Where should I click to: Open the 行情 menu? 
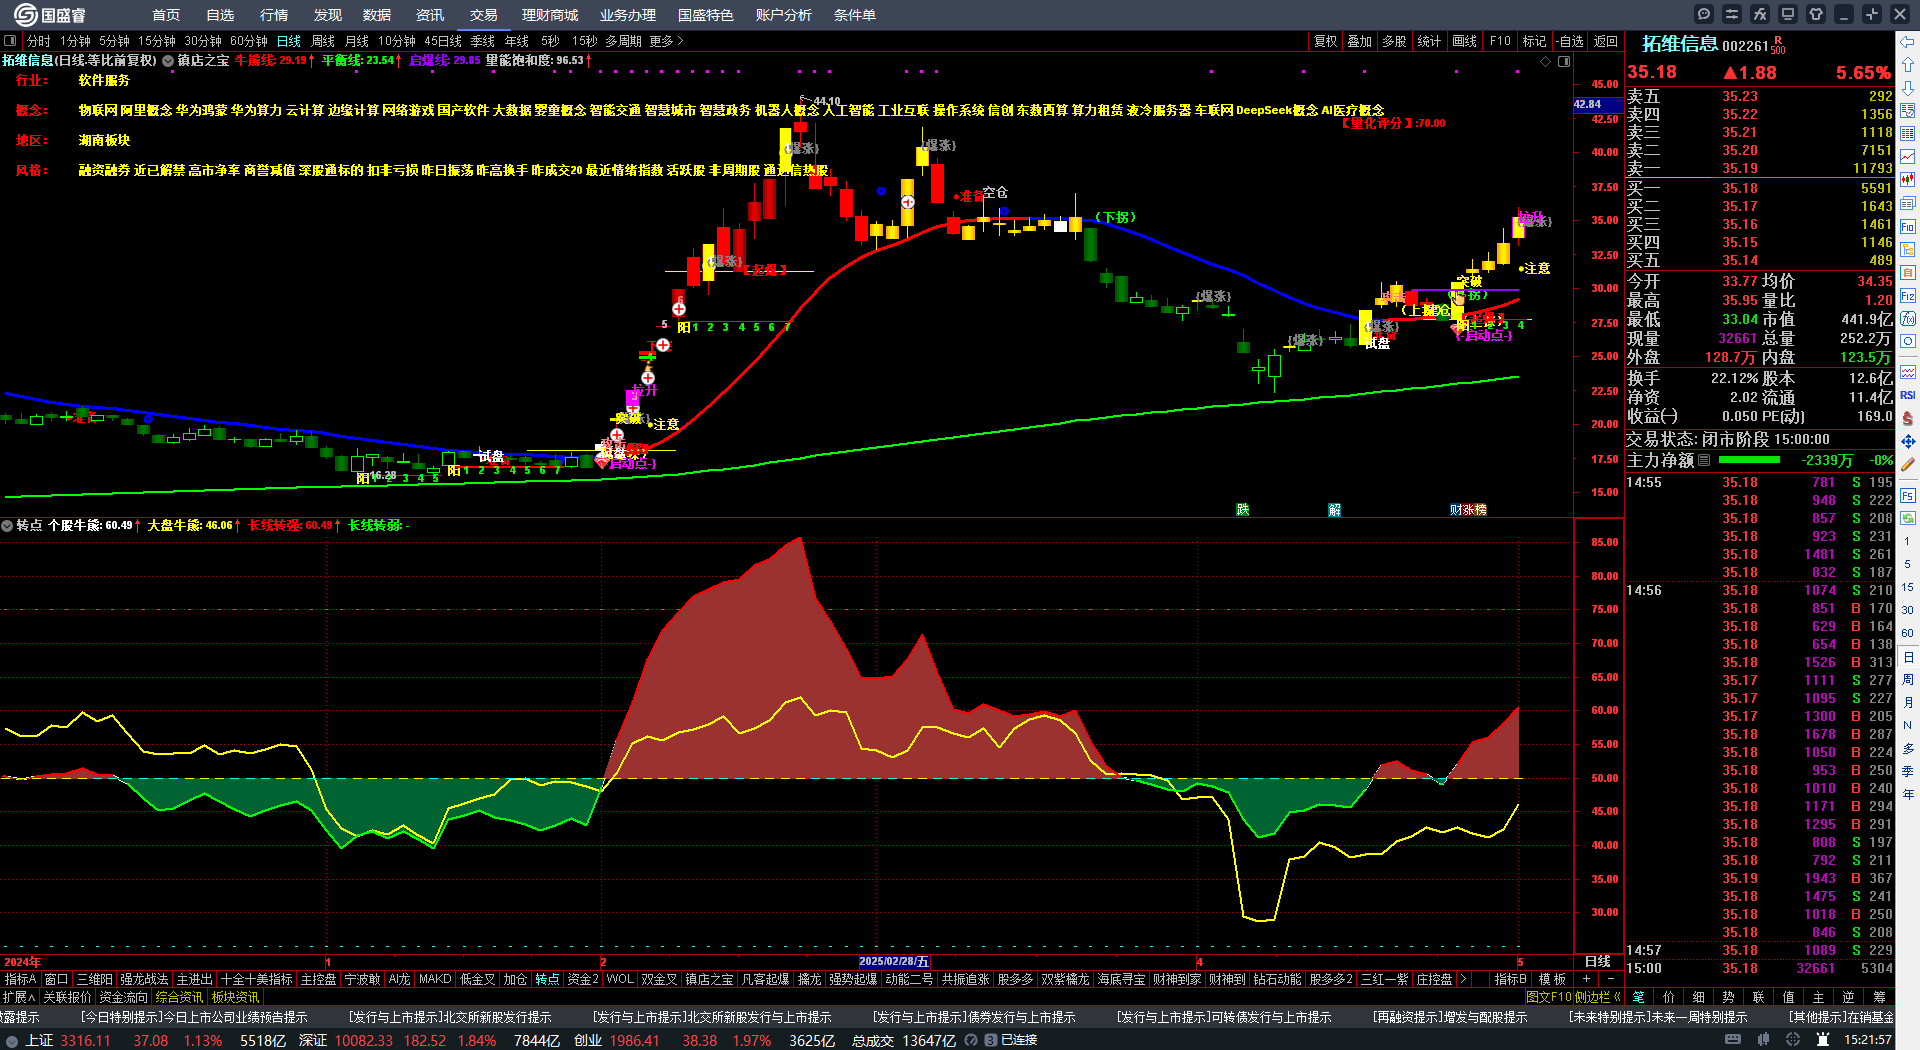click(x=274, y=15)
